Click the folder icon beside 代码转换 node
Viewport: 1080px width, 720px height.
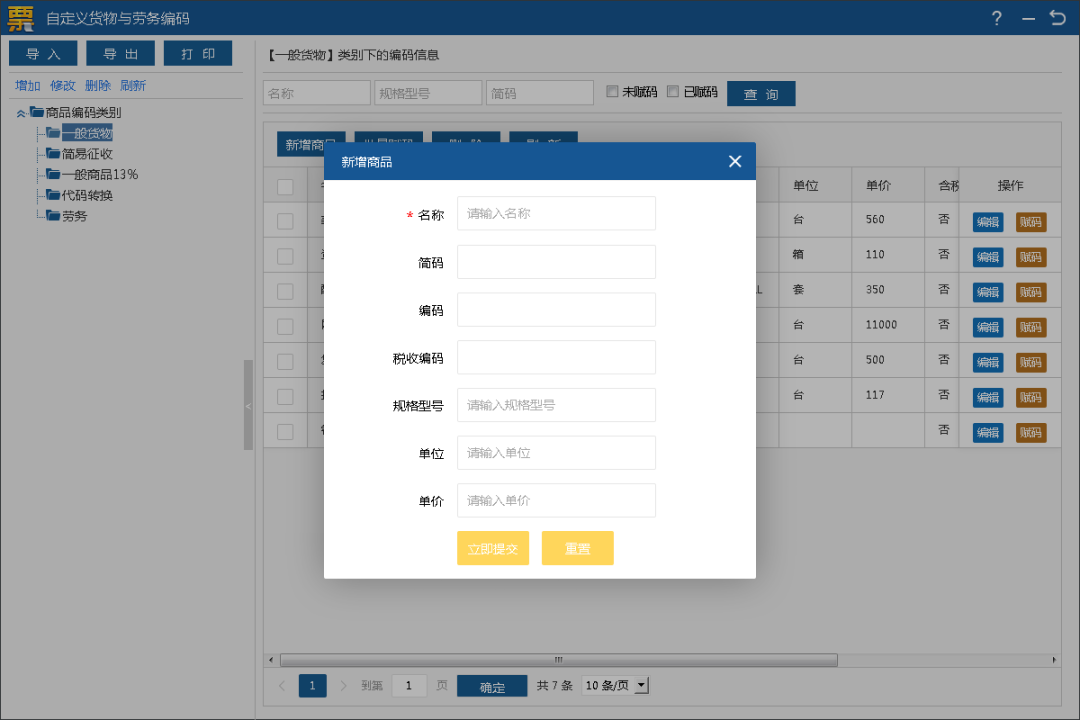(x=55, y=195)
